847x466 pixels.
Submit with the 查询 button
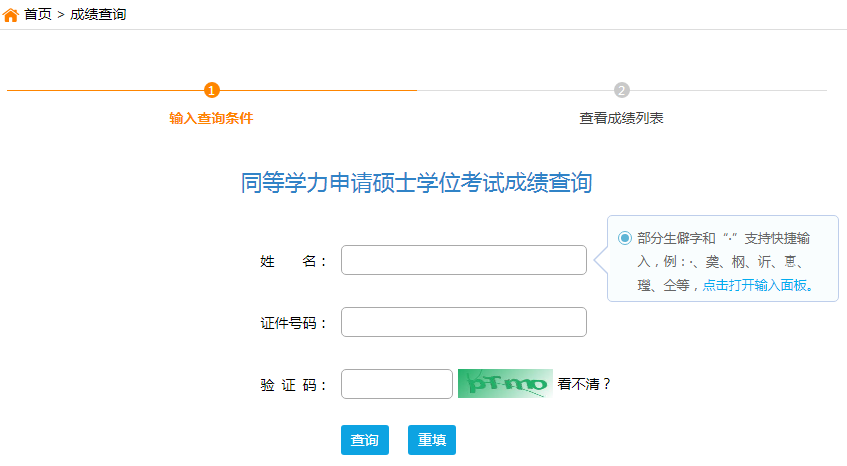pos(365,440)
